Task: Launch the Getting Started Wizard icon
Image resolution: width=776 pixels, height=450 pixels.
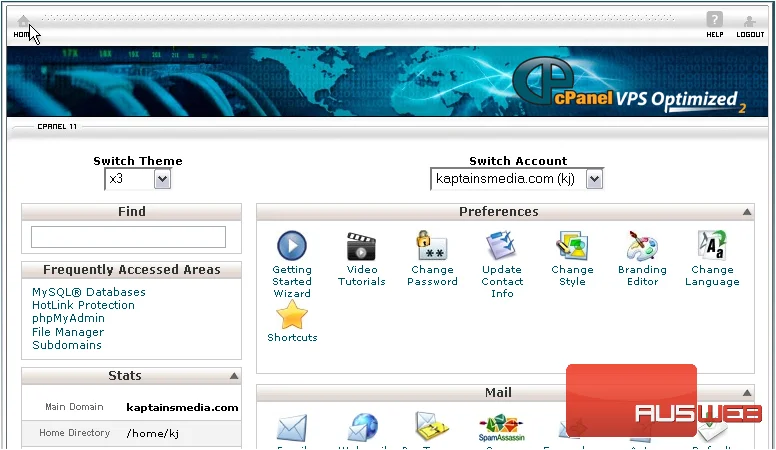Action: tap(291, 246)
